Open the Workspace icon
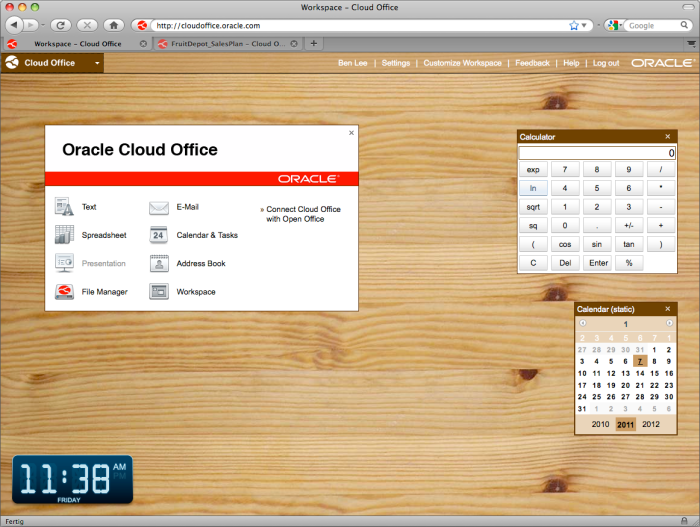700x527 pixels. tap(159, 292)
